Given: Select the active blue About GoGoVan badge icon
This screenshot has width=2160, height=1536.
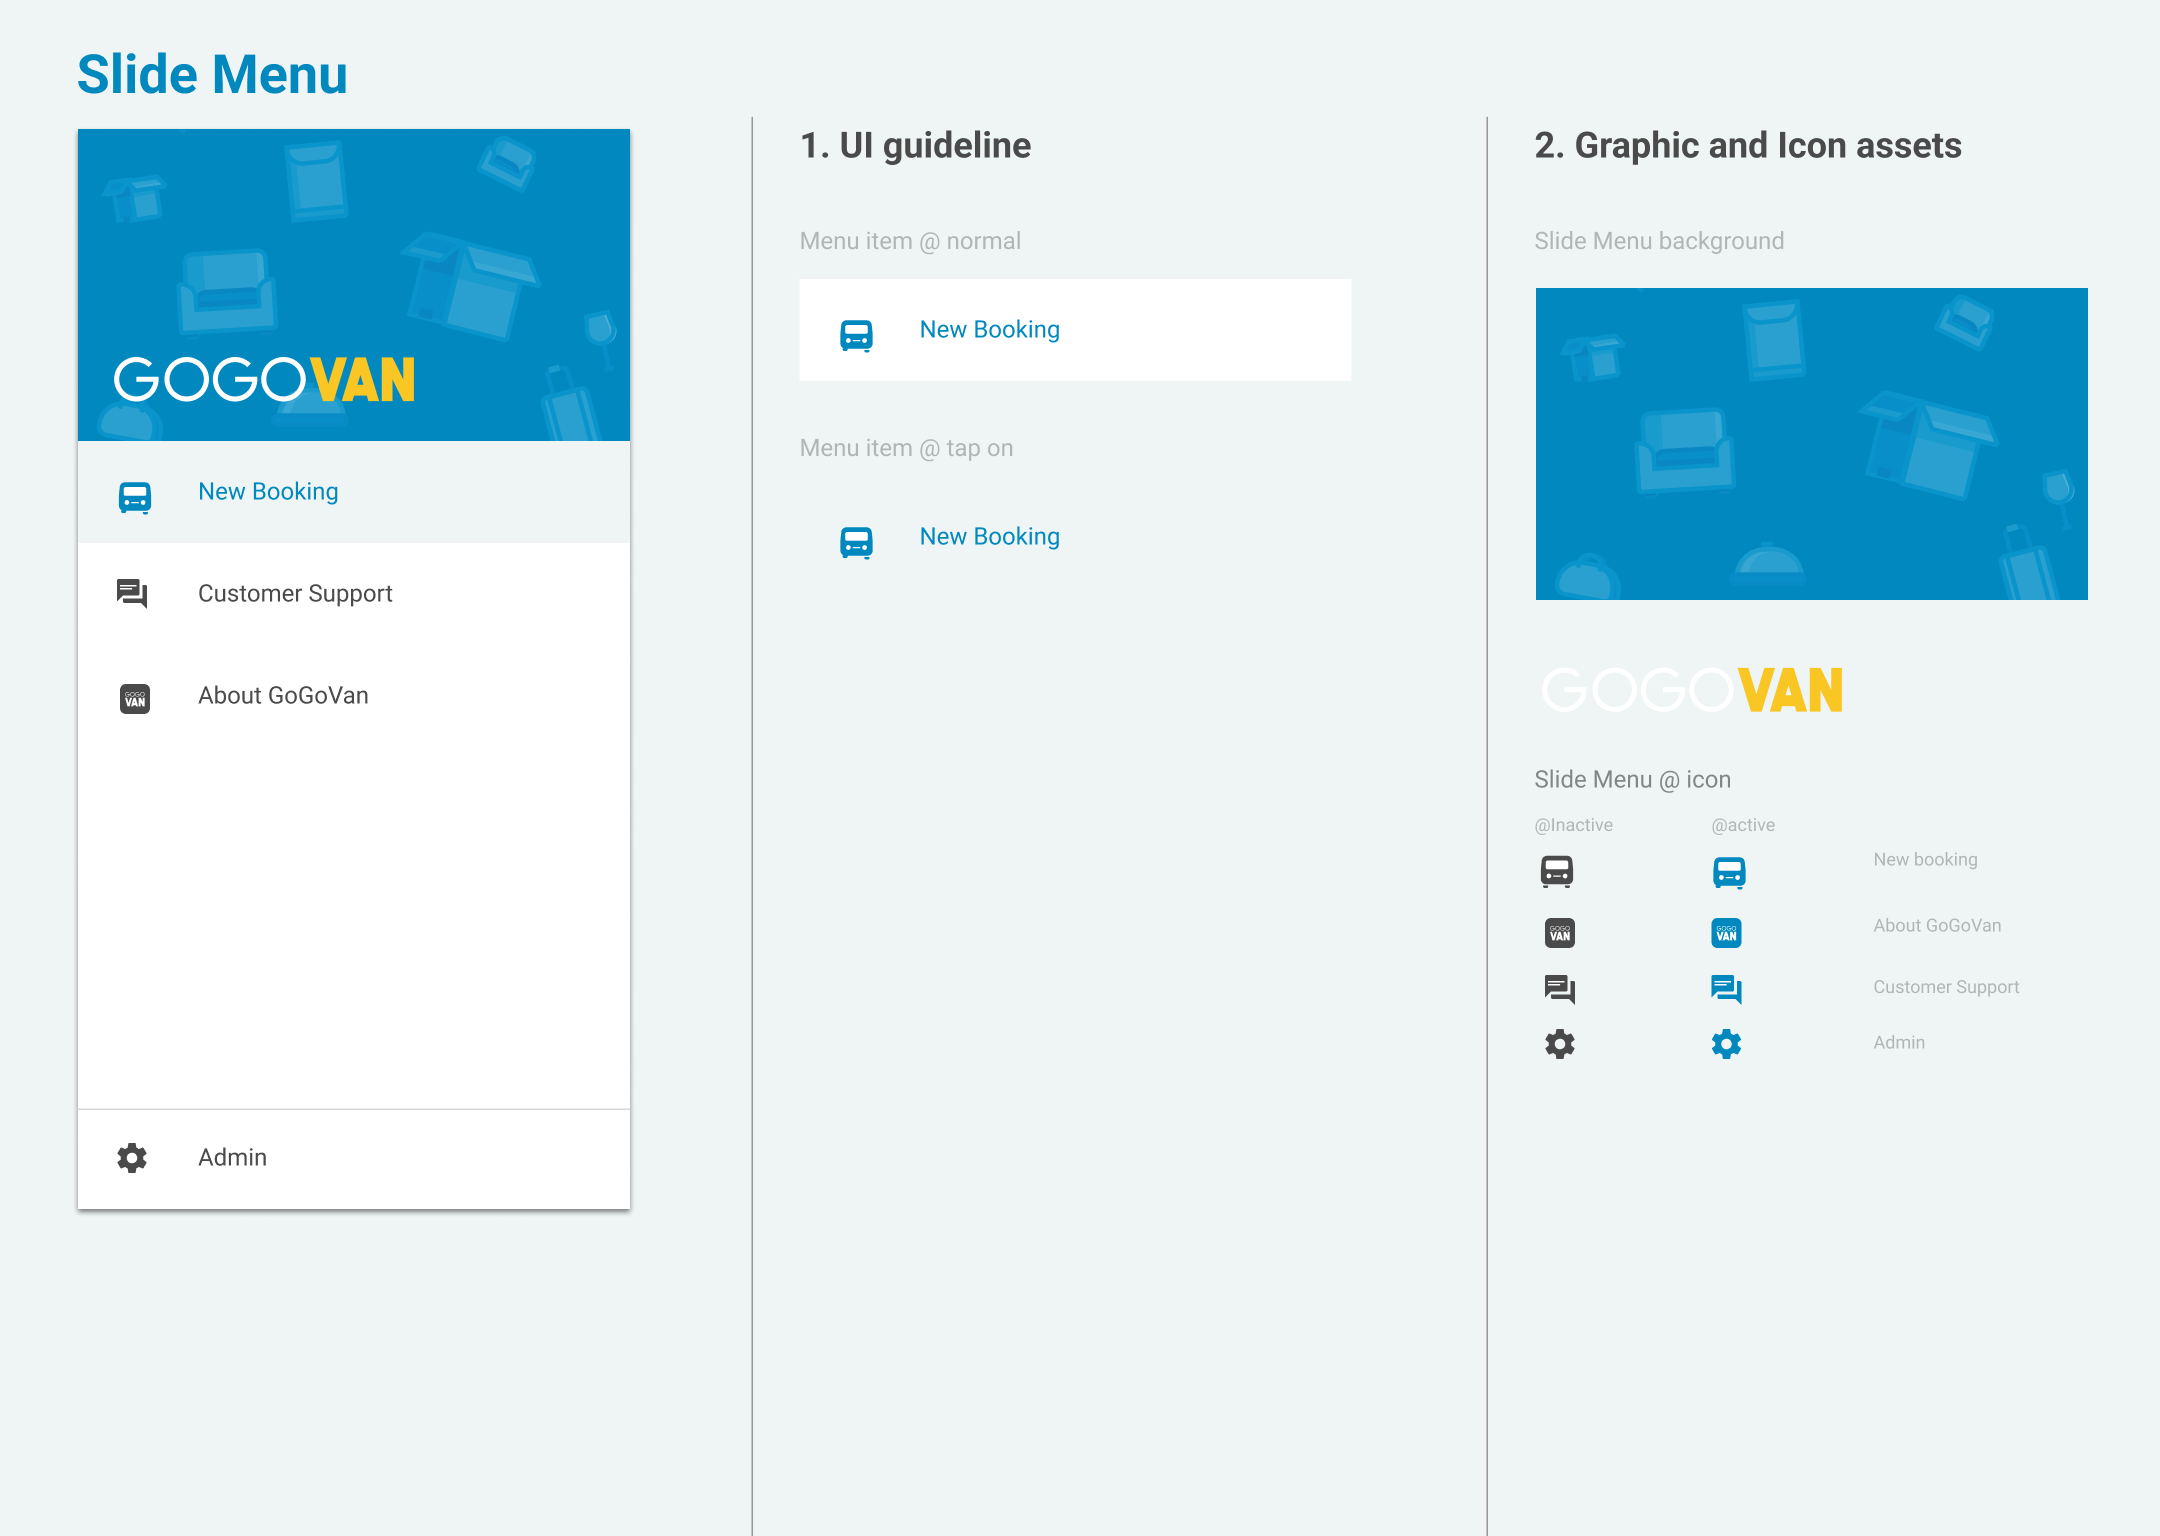Looking at the screenshot, I should click(1727, 933).
